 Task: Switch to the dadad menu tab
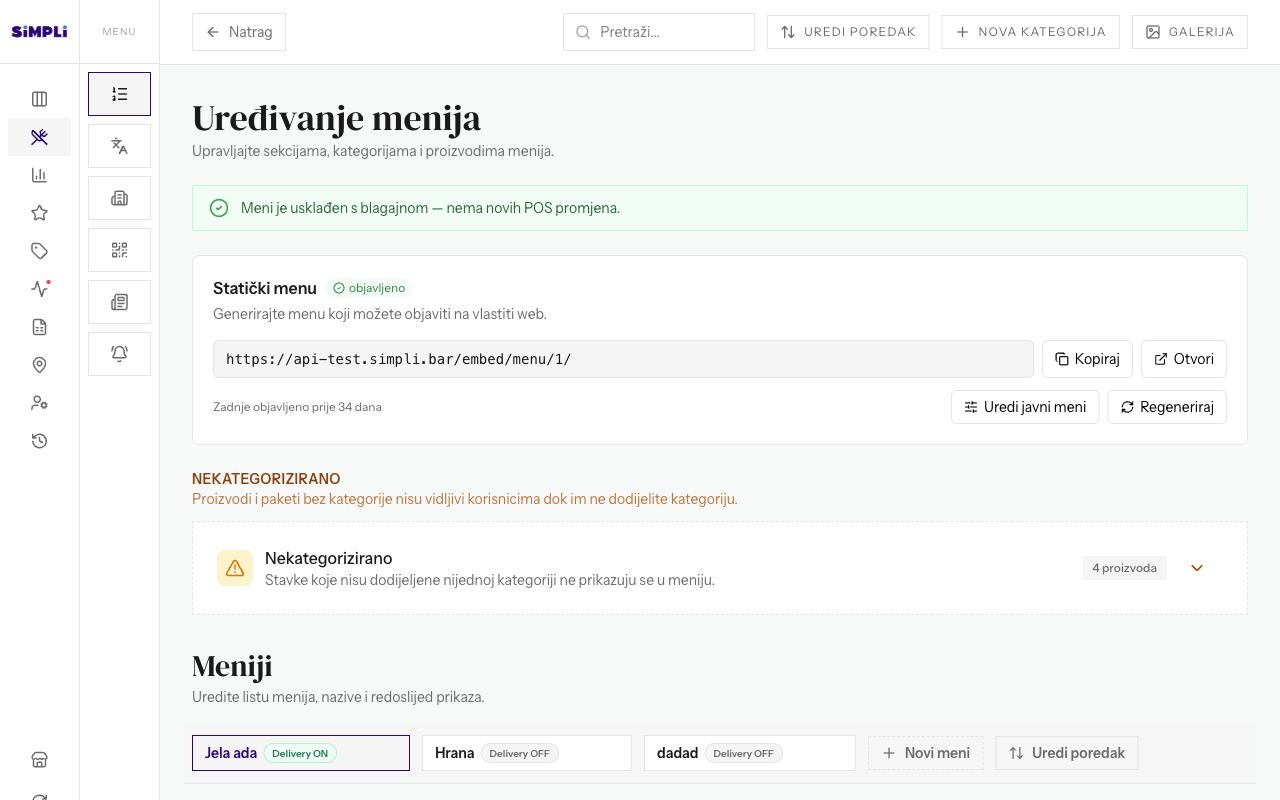(750, 753)
